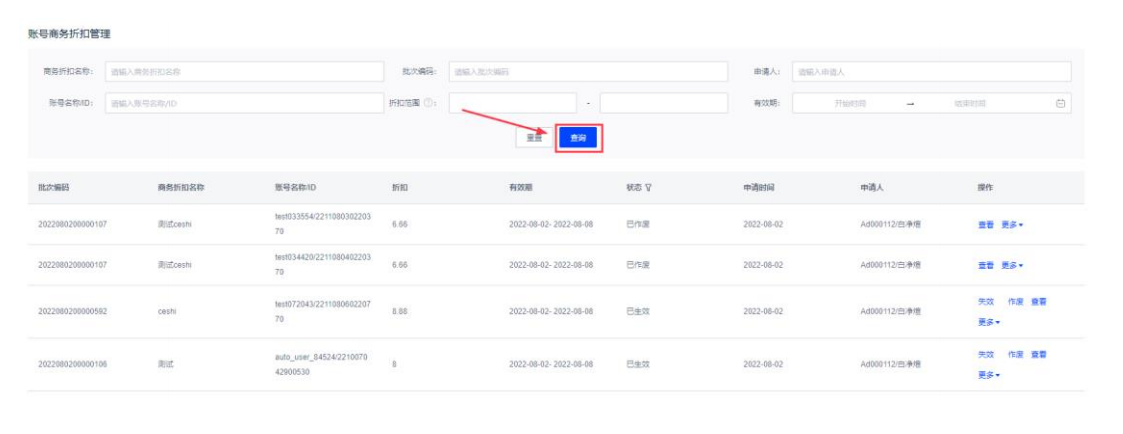Click account cell test033554/221108030220370

323,224
